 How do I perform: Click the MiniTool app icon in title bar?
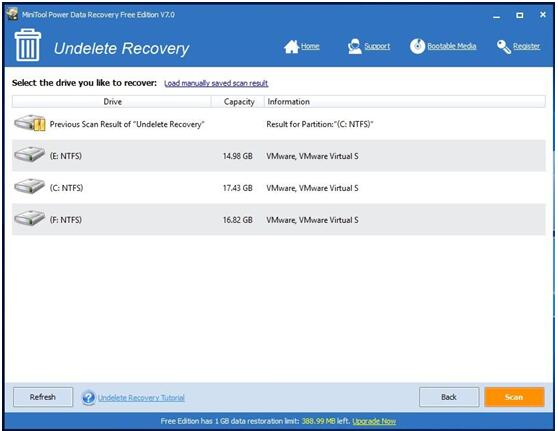click(12, 14)
